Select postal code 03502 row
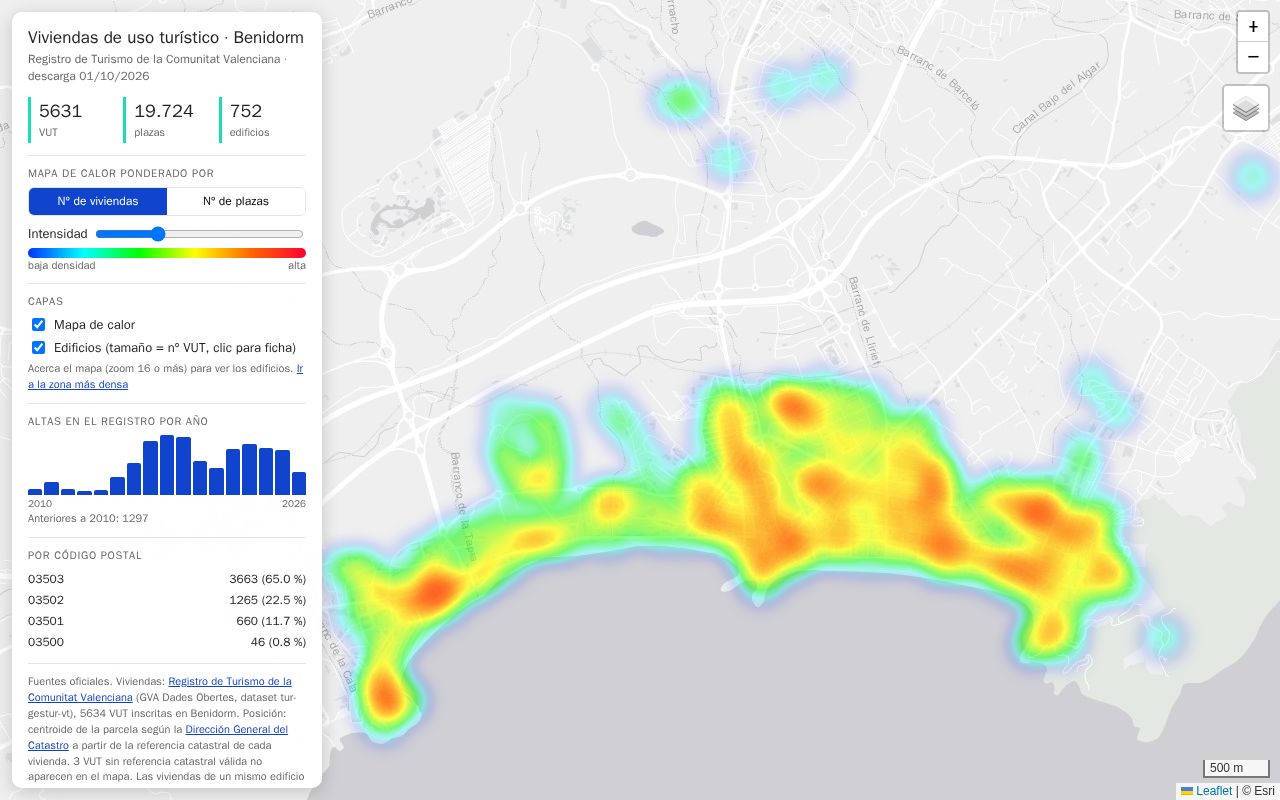The height and width of the screenshot is (800, 1280). [167, 600]
